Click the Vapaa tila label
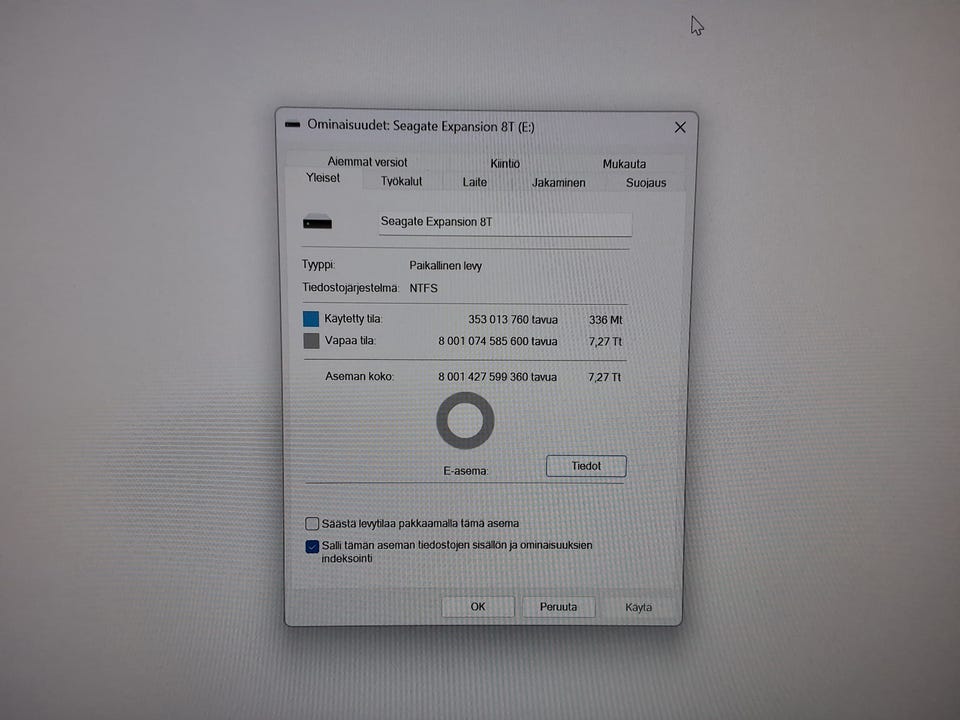The height and width of the screenshot is (720, 960). 350,341
